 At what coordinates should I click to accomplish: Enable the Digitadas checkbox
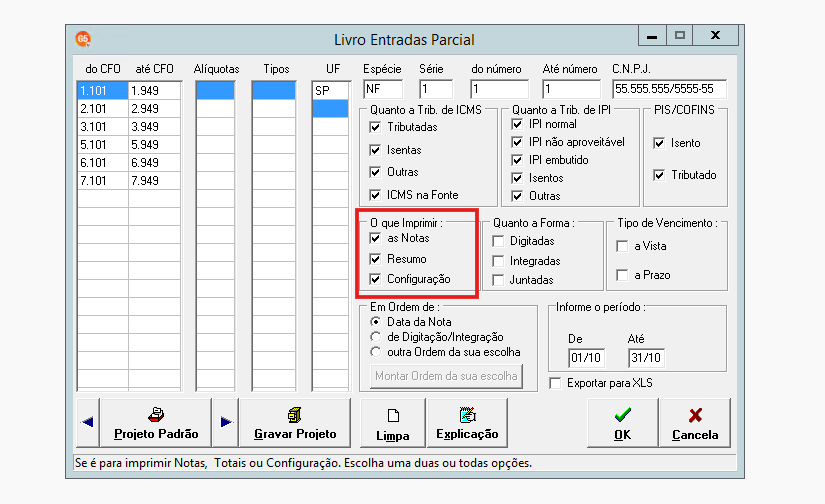498,241
